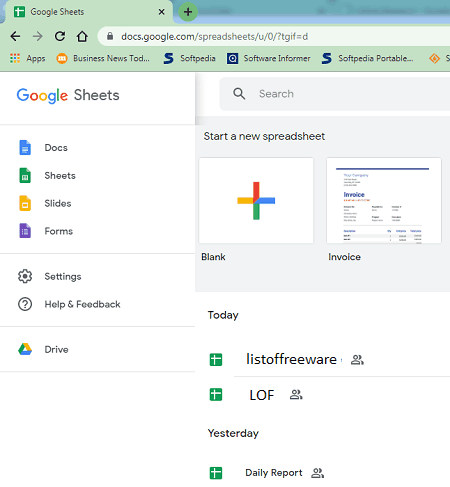Image resolution: width=450 pixels, height=487 pixels.
Task: Click sheet icon beside LOF
Action: (x=216, y=395)
